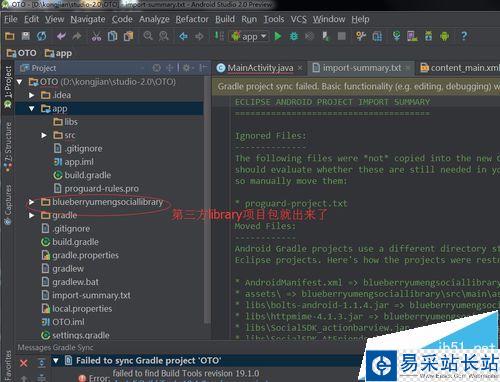The width and height of the screenshot is (500, 382).
Task: Open the File menu
Action: click(11, 19)
